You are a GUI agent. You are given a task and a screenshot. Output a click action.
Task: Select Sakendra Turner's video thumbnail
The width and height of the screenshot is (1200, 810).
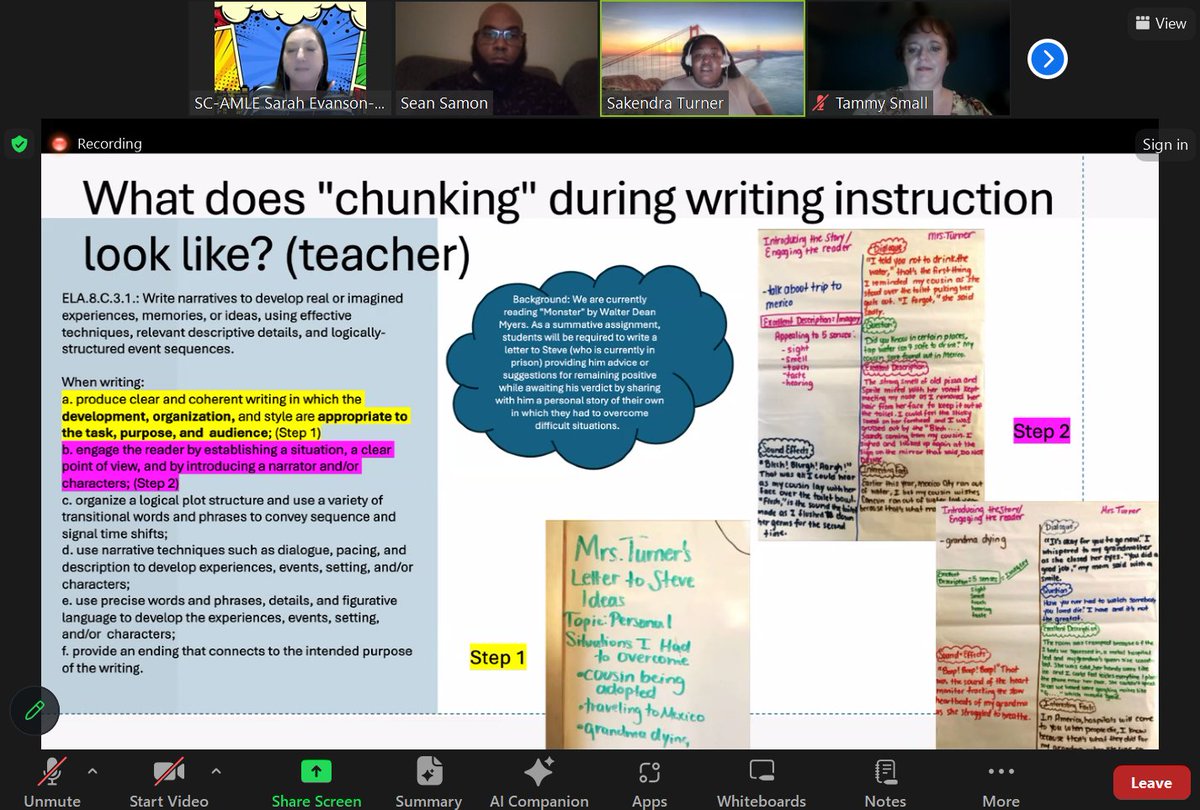click(702, 58)
